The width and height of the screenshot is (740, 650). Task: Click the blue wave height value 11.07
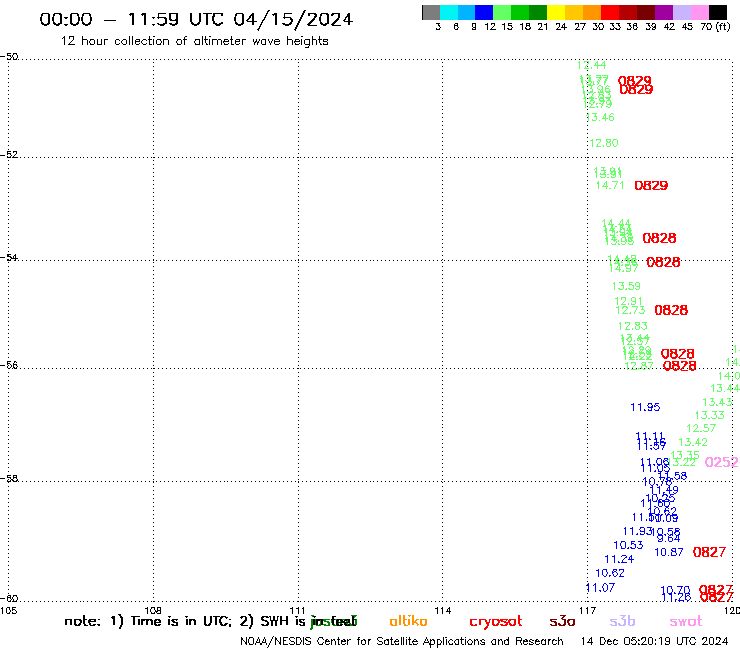coord(600,588)
